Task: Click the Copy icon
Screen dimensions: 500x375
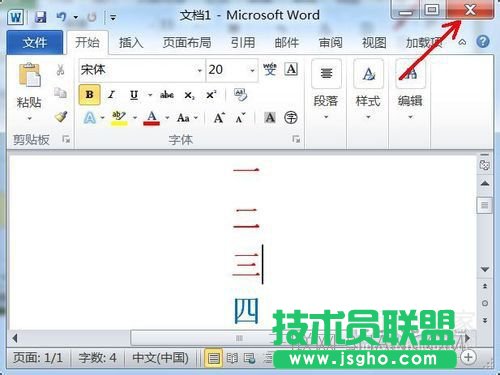Action: click(60, 93)
